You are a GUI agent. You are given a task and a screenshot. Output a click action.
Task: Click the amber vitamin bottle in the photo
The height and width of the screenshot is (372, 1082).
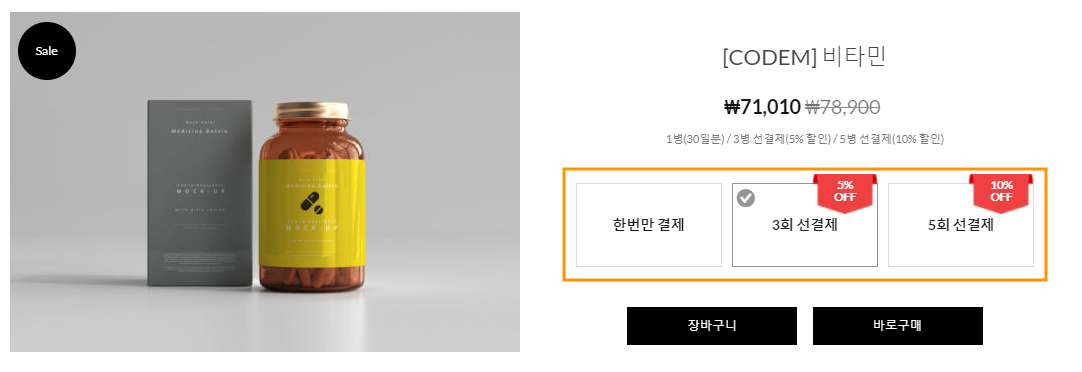pyautogui.click(x=312, y=200)
